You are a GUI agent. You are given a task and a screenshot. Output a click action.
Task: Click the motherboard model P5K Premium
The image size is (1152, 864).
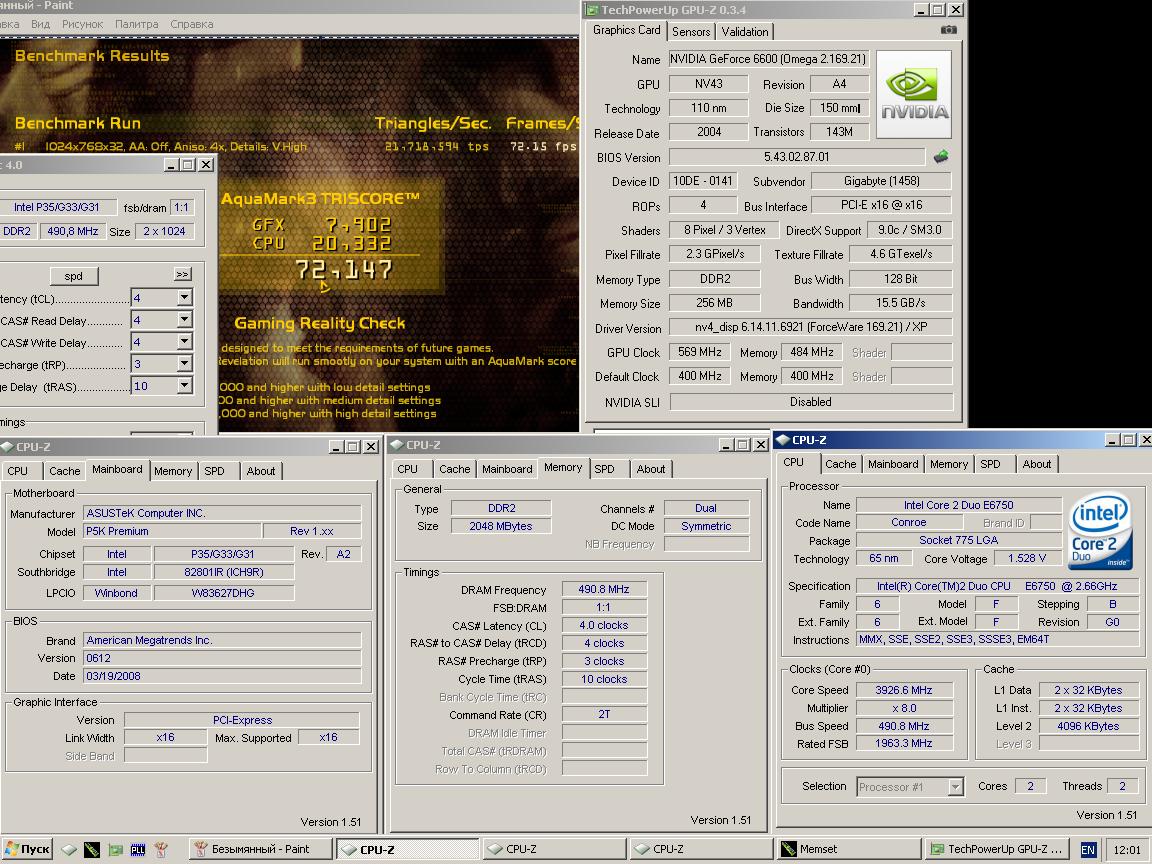pos(172,530)
